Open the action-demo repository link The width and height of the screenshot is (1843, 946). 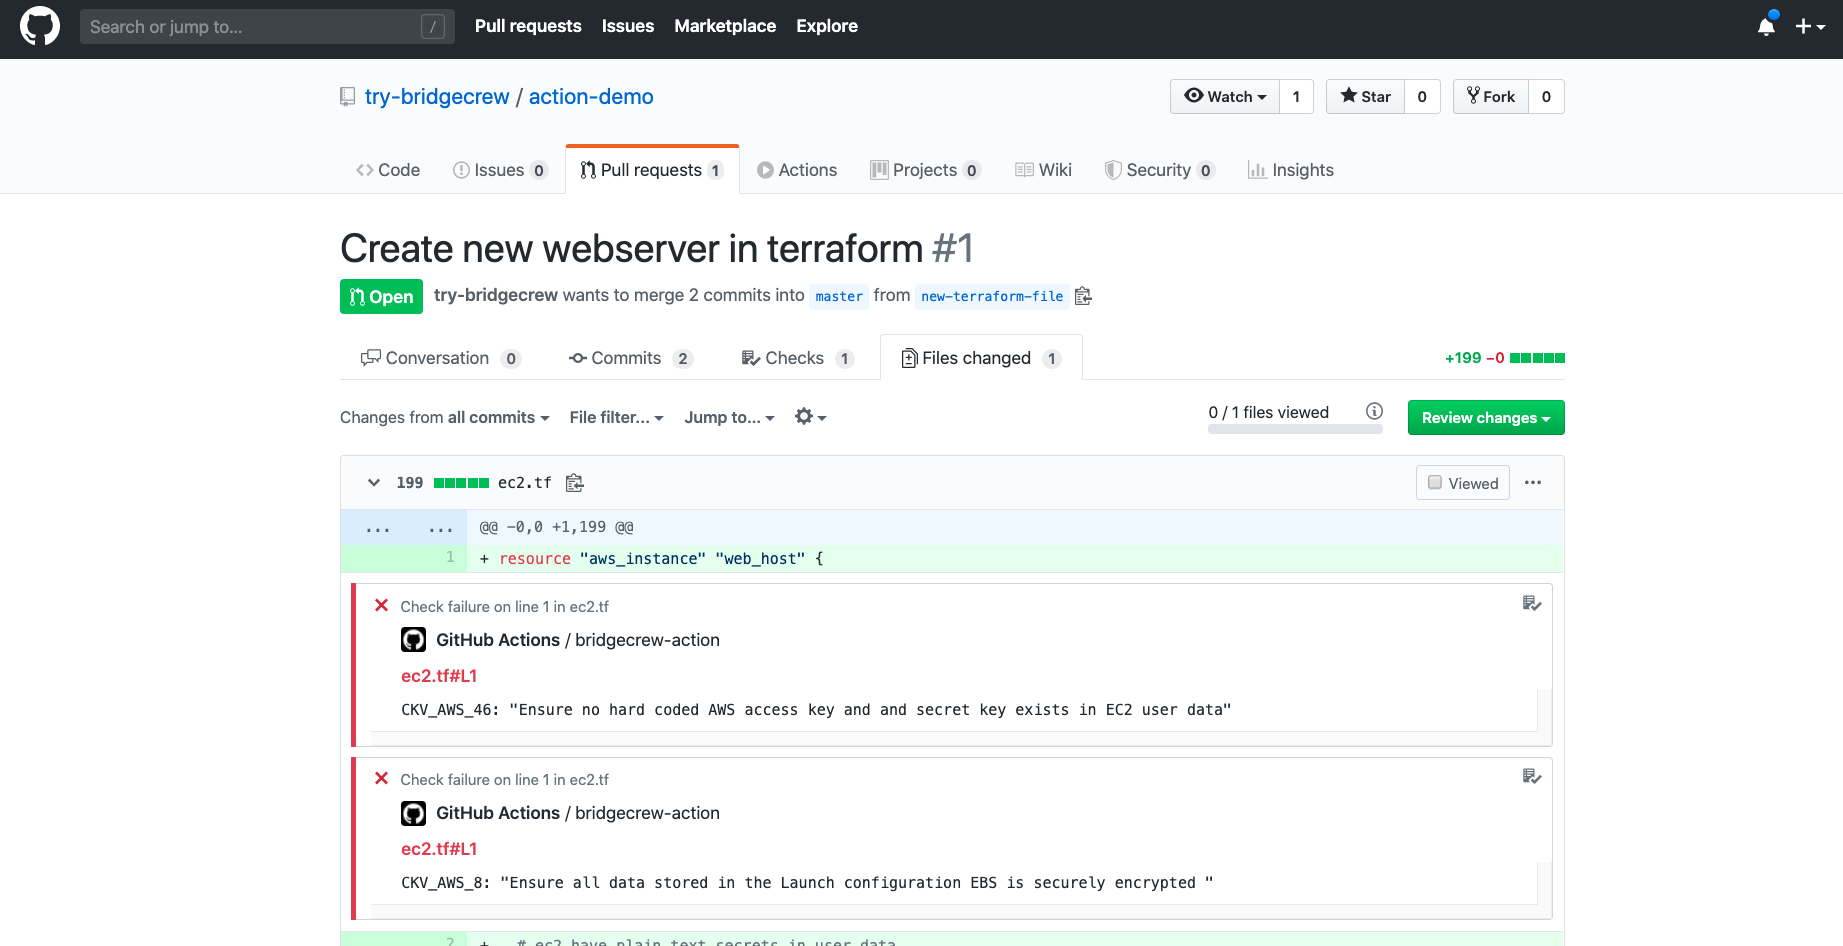(591, 97)
